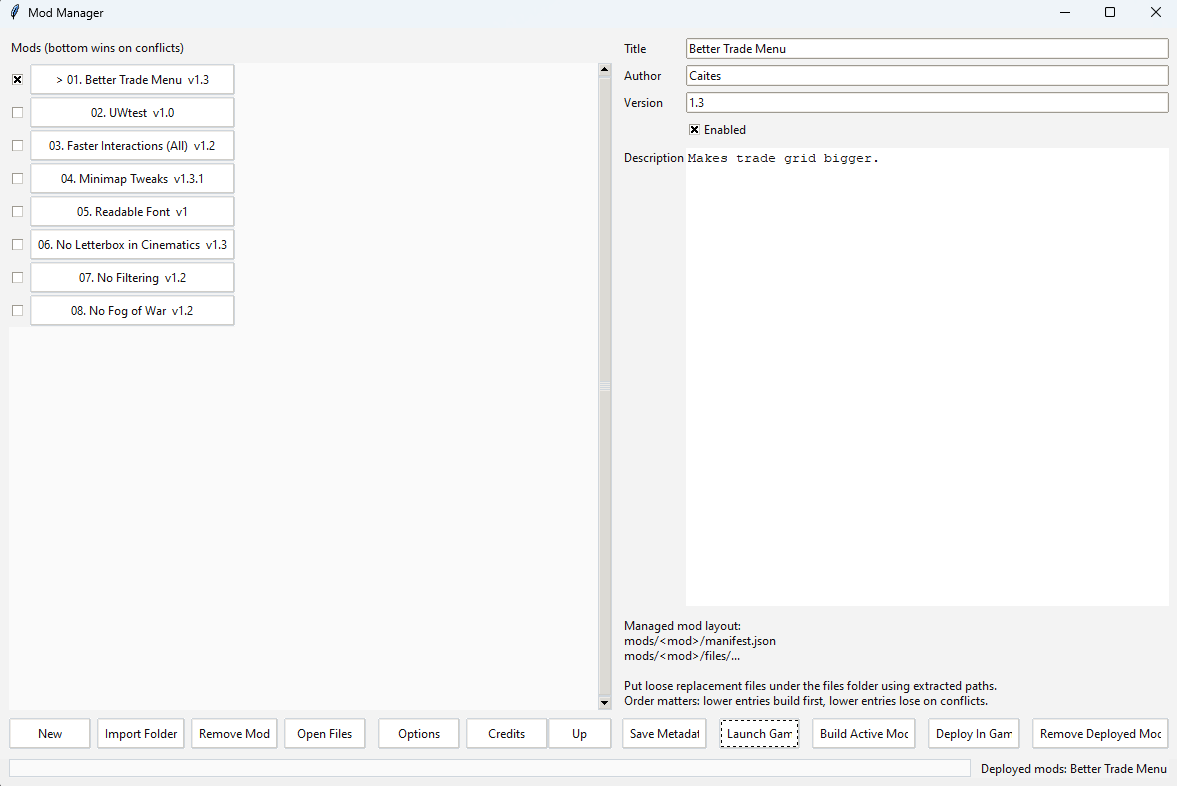
Task: Enable the No Fog of War checkbox
Action: 17,311
